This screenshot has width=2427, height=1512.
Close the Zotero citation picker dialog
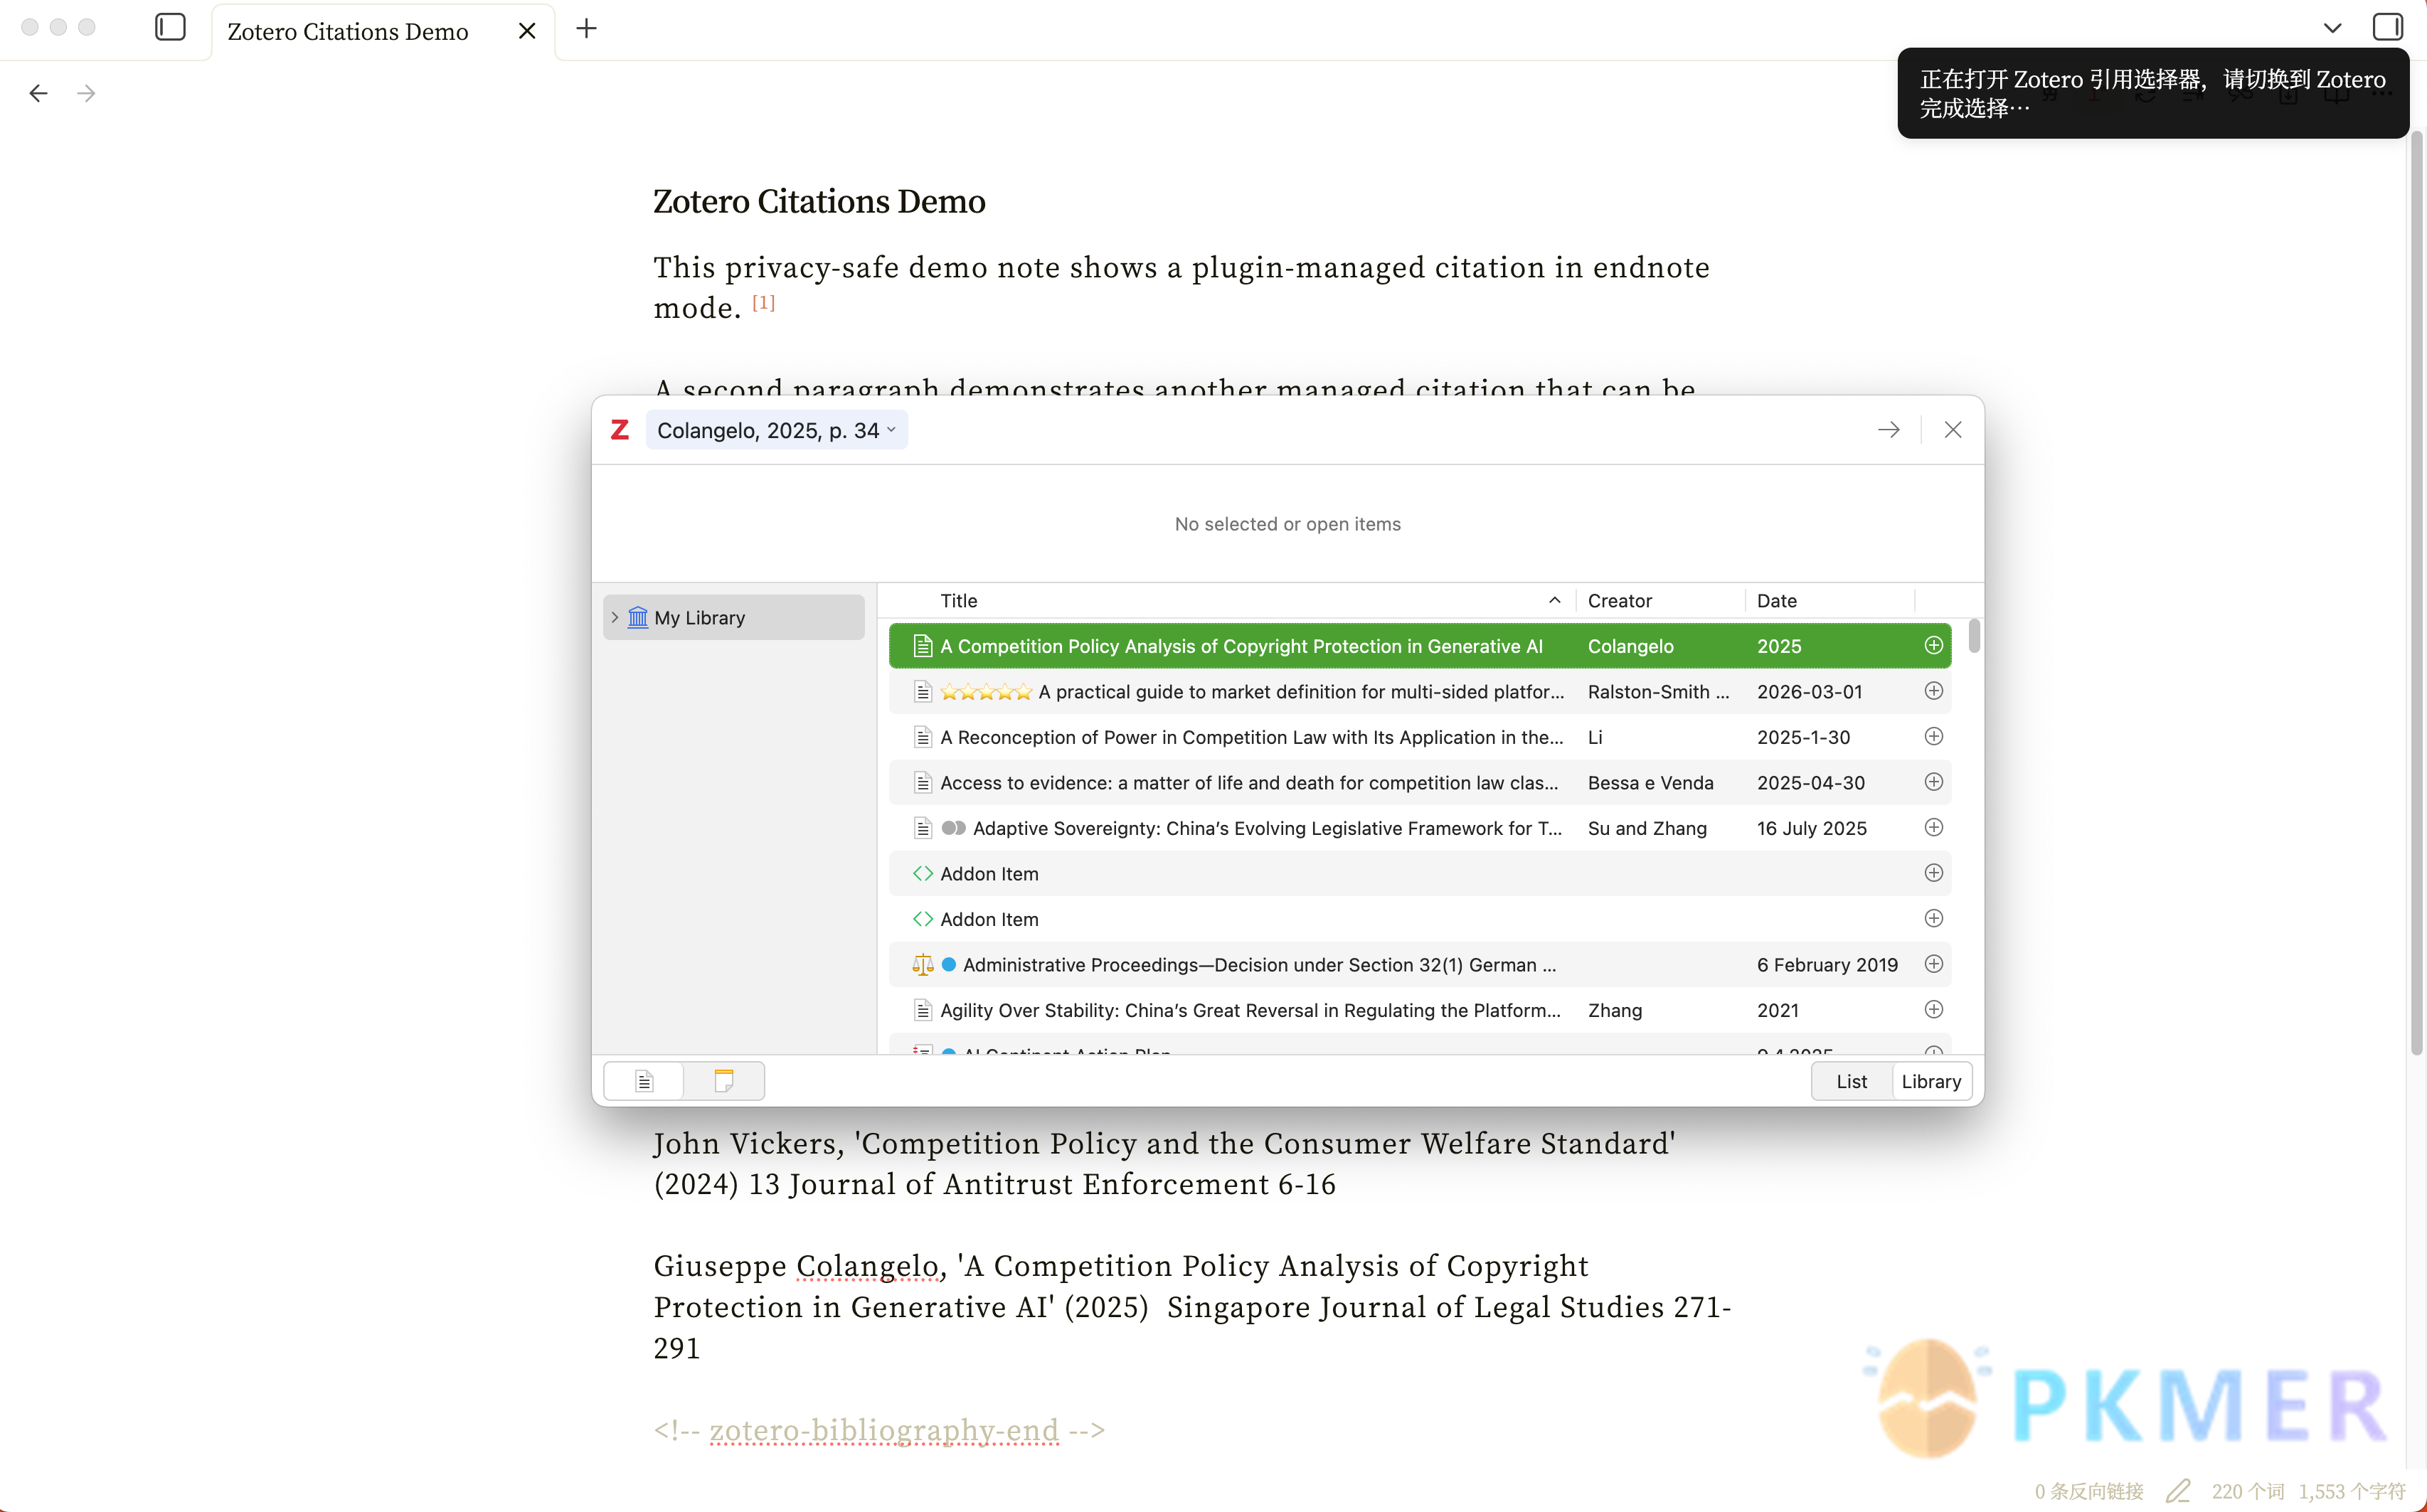point(1953,430)
